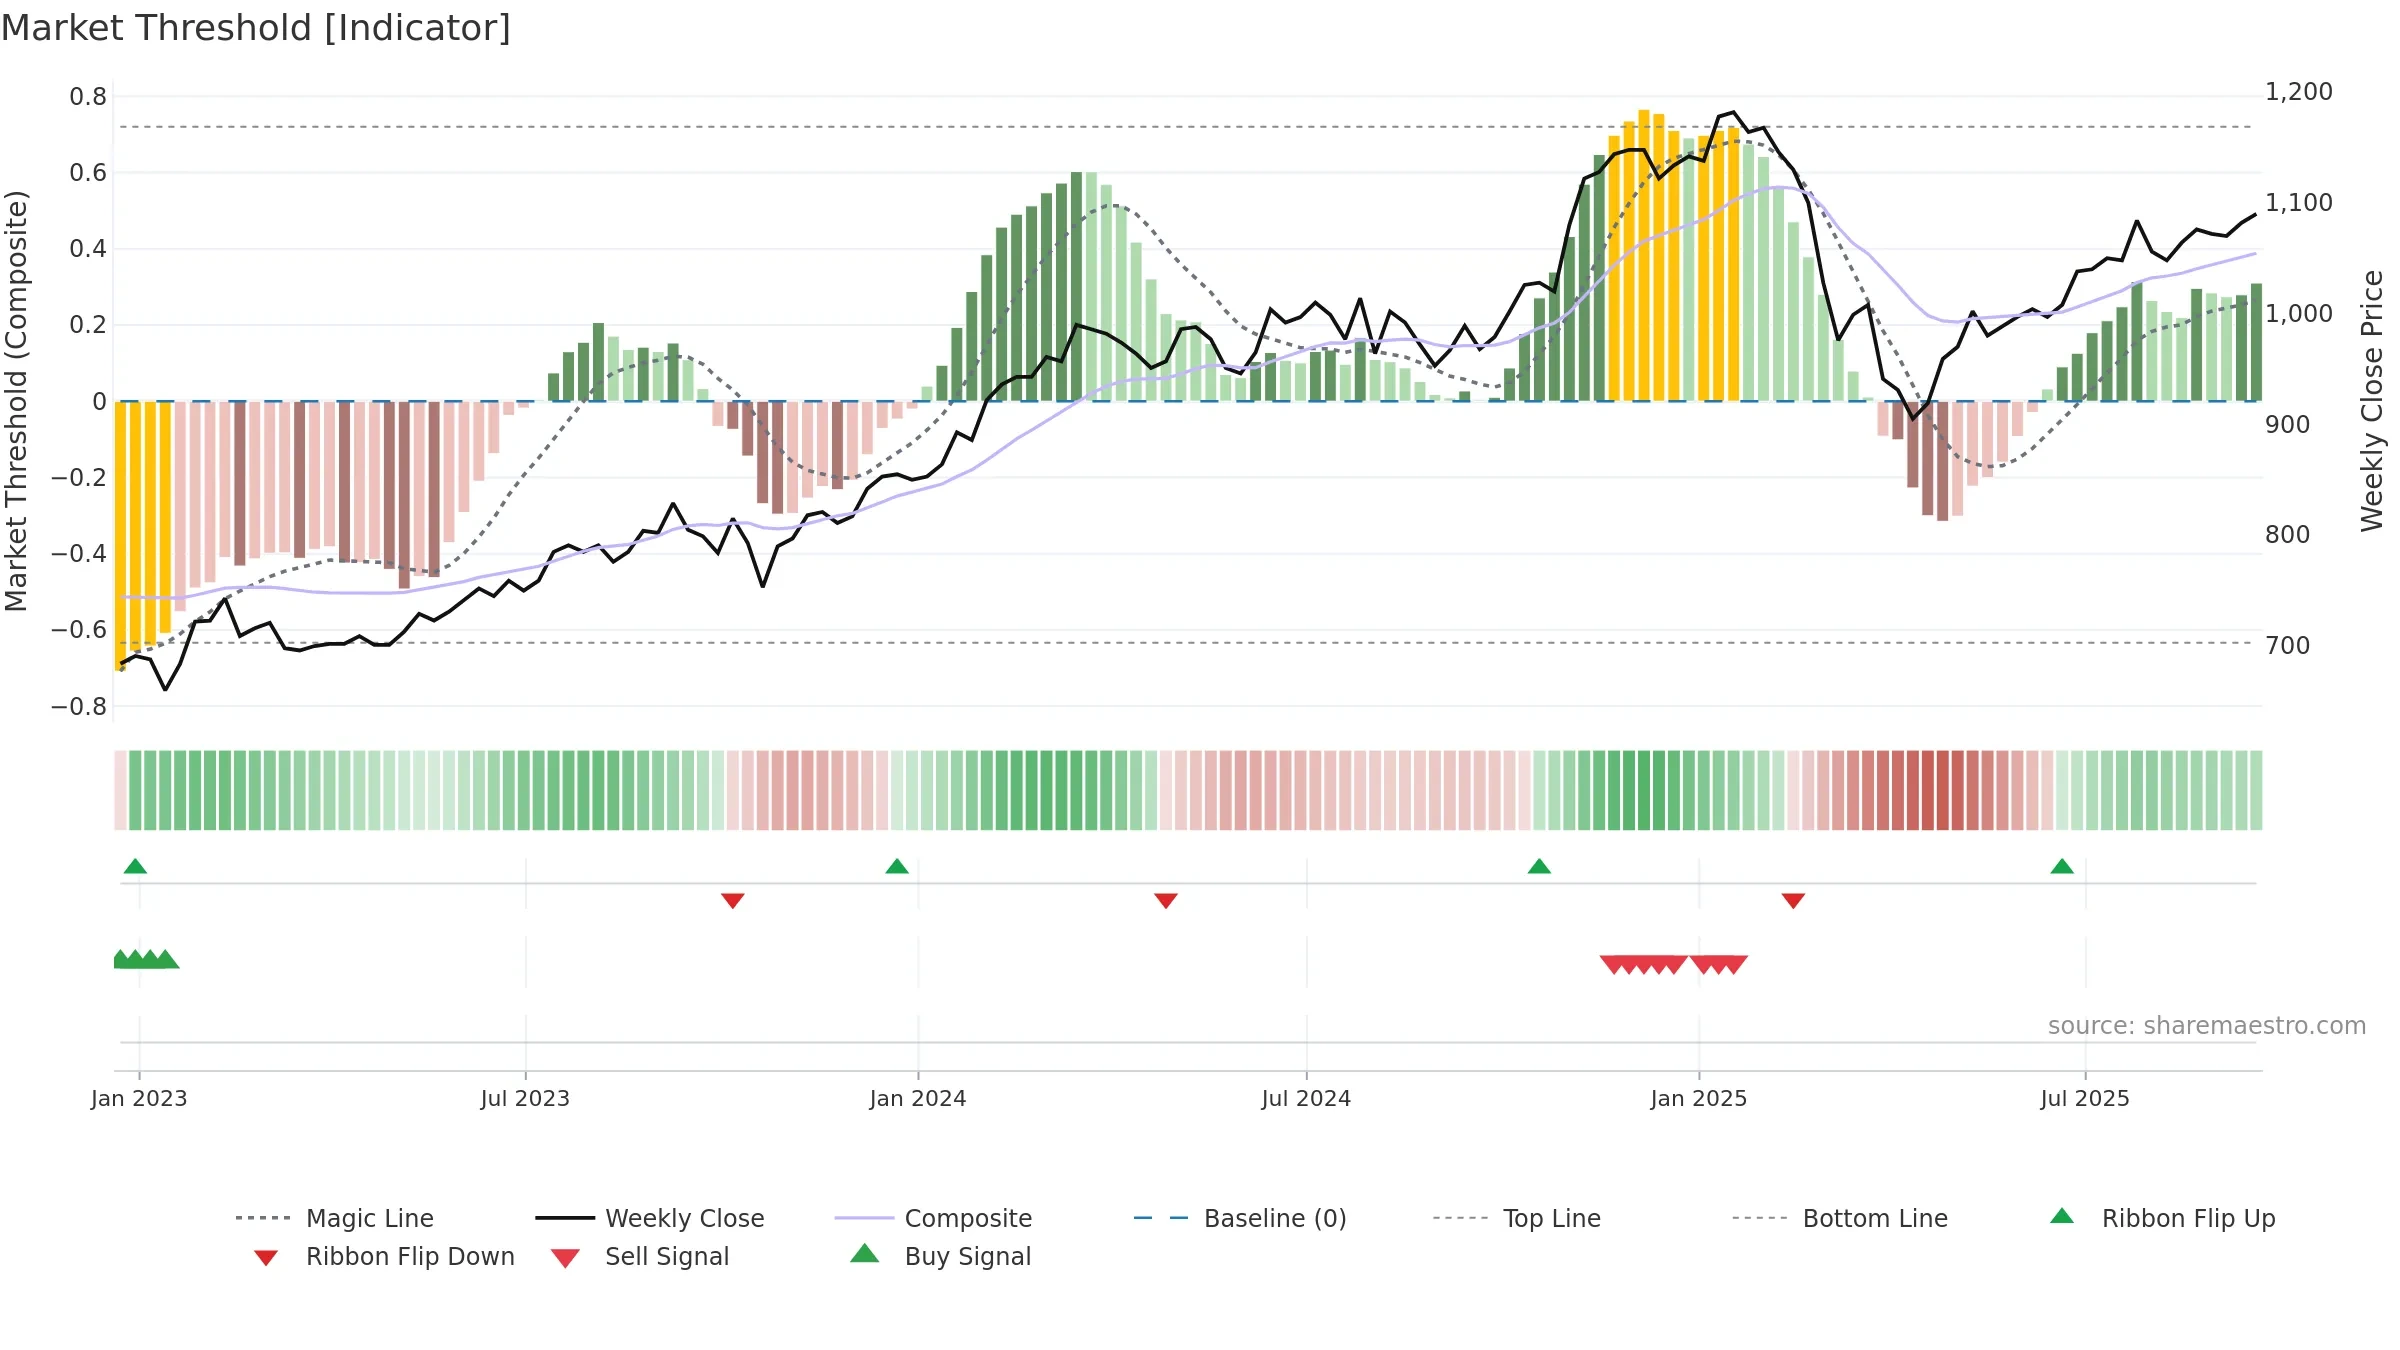
Task: Click the Ribbon Flip Up triangle between Jul 2024 and Jan 2025
Action: point(1539,866)
